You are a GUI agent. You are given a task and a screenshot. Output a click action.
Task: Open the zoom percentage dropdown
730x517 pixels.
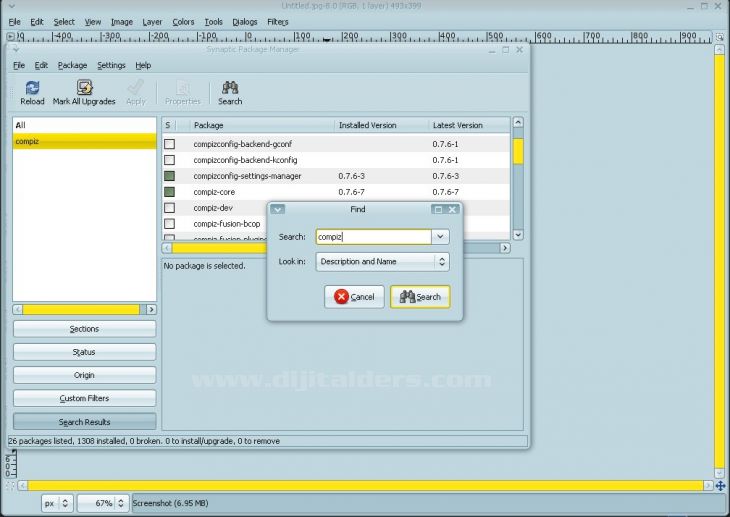pyautogui.click(x=121, y=503)
